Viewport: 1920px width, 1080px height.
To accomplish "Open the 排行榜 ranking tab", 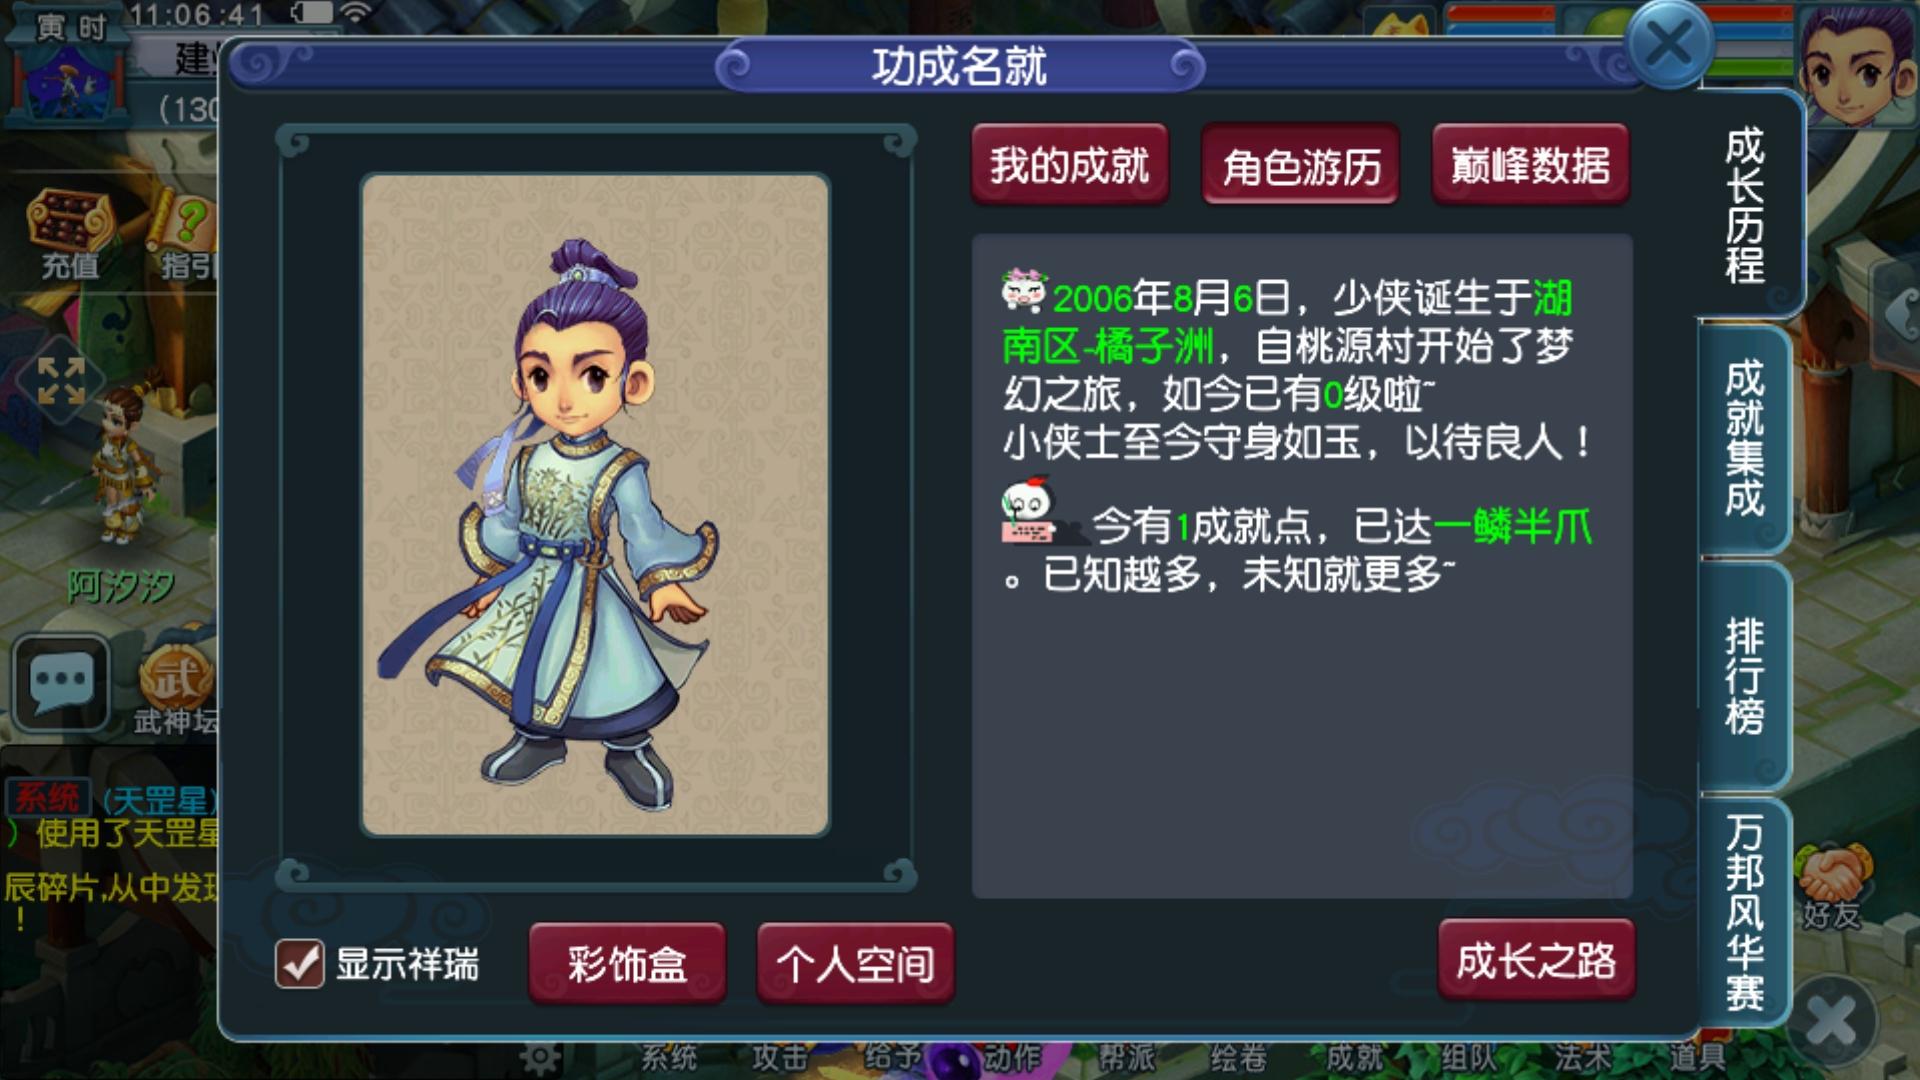I will (1745, 676).
